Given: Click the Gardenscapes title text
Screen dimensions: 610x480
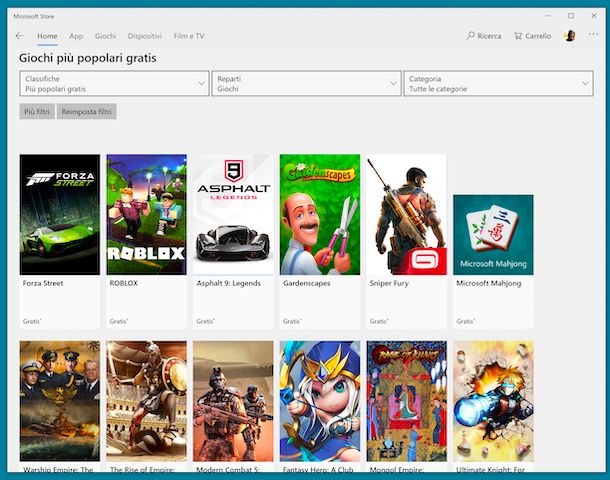Looking at the screenshot, I should (x=307, y=283).
